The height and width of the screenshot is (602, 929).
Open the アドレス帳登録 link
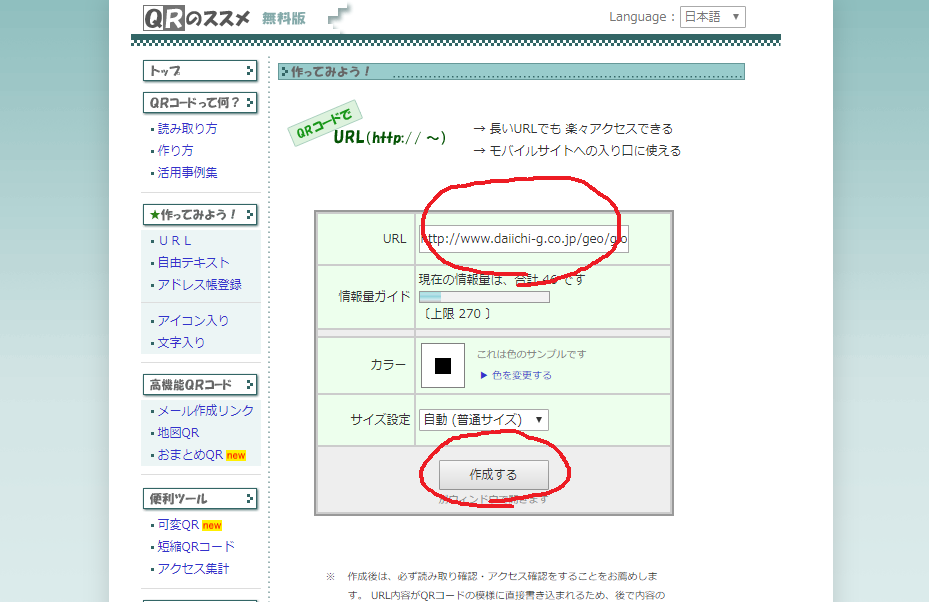pyautogui.click(x=200, y=284)
